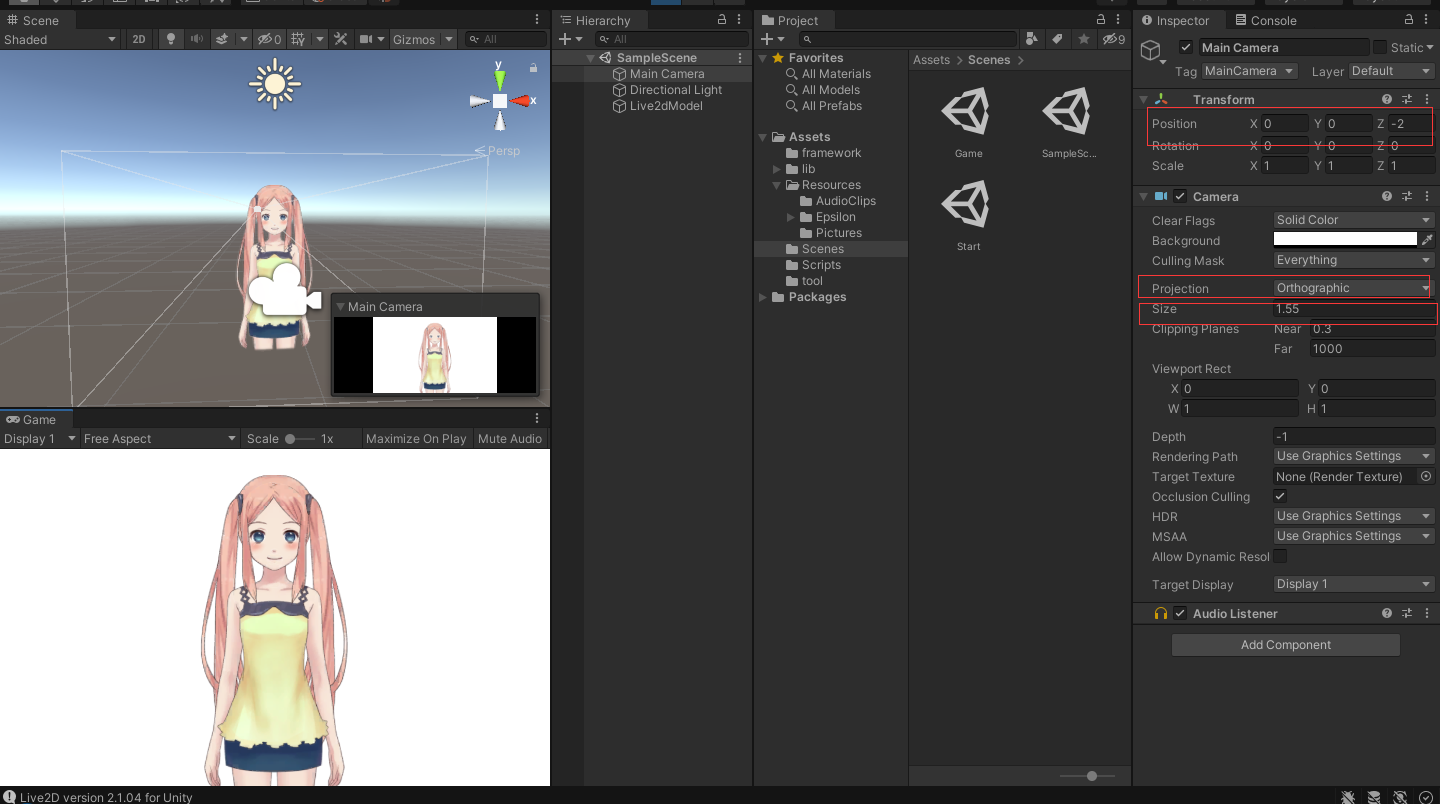This screenshot has width=1440, height=804.
Task: Toggle 2D view mode in Scene toolbar
Action: [x=137, y=39]
